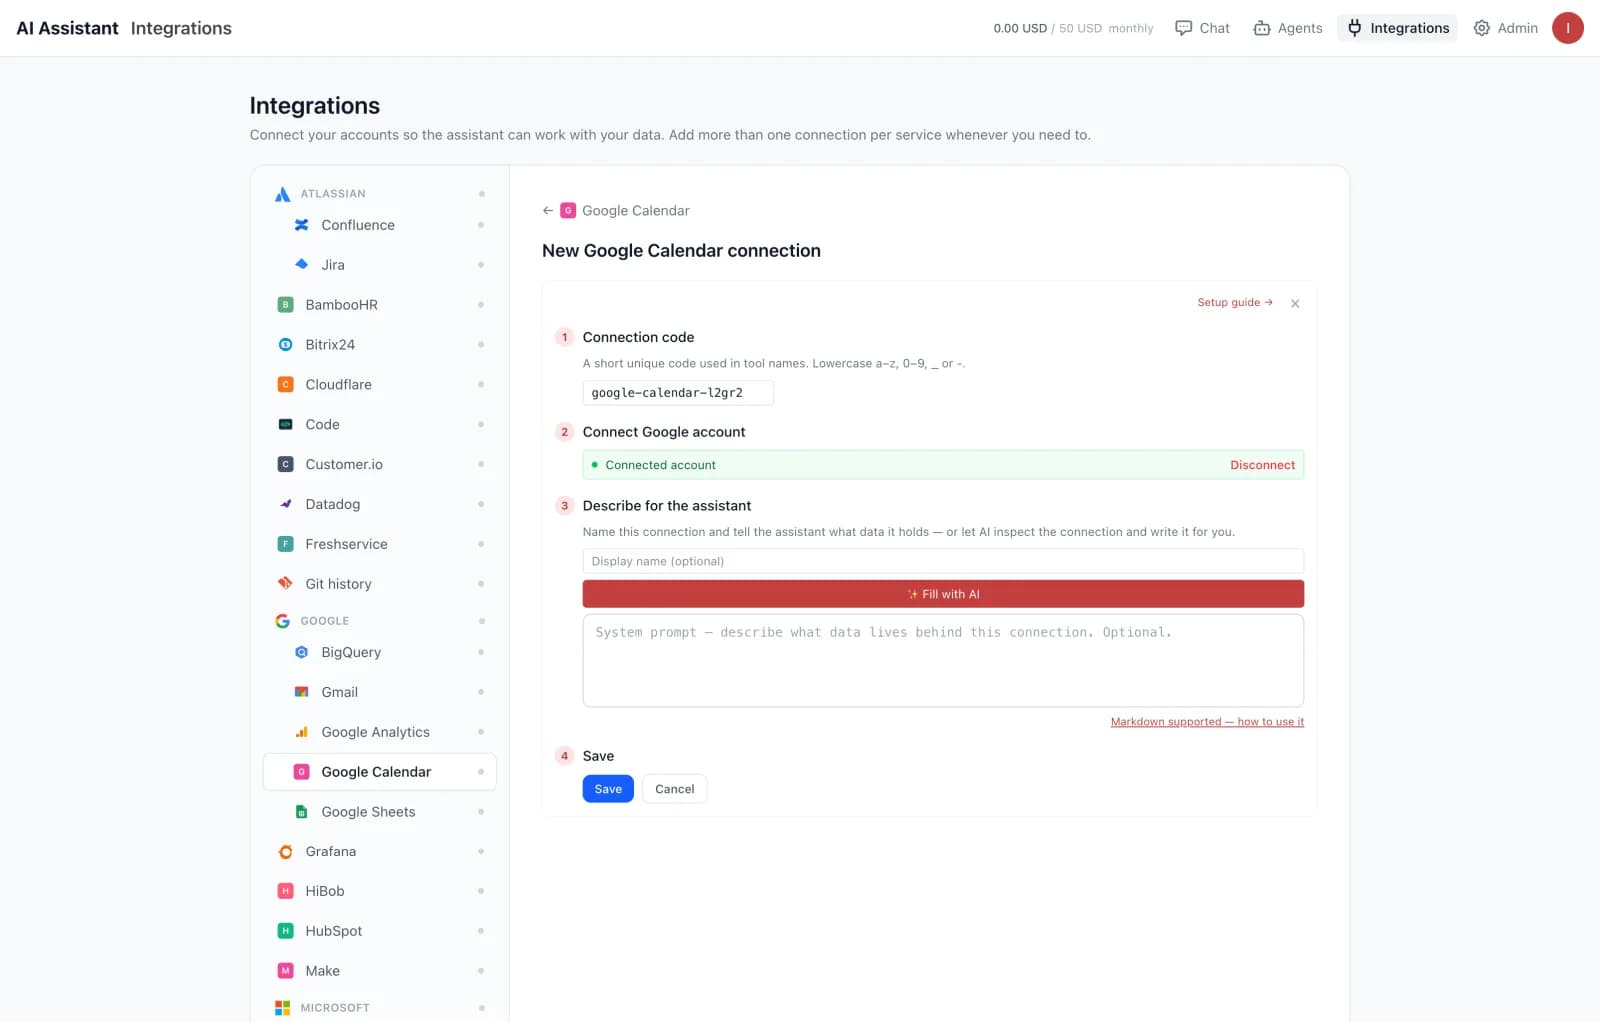Screen dimensions: 1600x1022
Task: Click the back arrow beside Google Calendar
Action: [x=547, y=210]
